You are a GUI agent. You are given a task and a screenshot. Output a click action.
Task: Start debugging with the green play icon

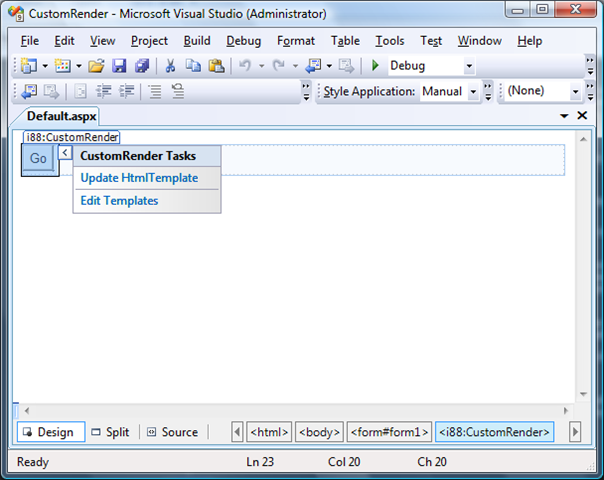(x=375, y=65)
